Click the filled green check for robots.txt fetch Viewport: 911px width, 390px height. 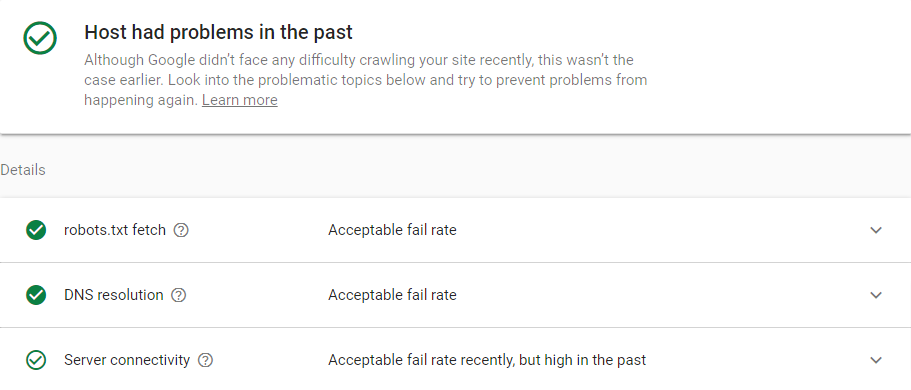[36, 231]
